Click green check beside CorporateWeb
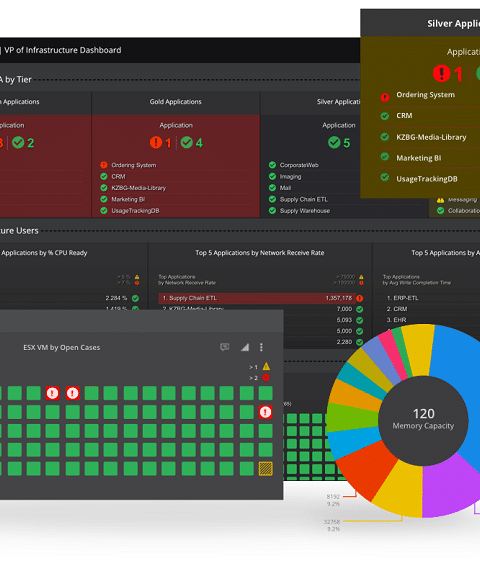Viewport: 480px width, 563px height. pos(272,165)
